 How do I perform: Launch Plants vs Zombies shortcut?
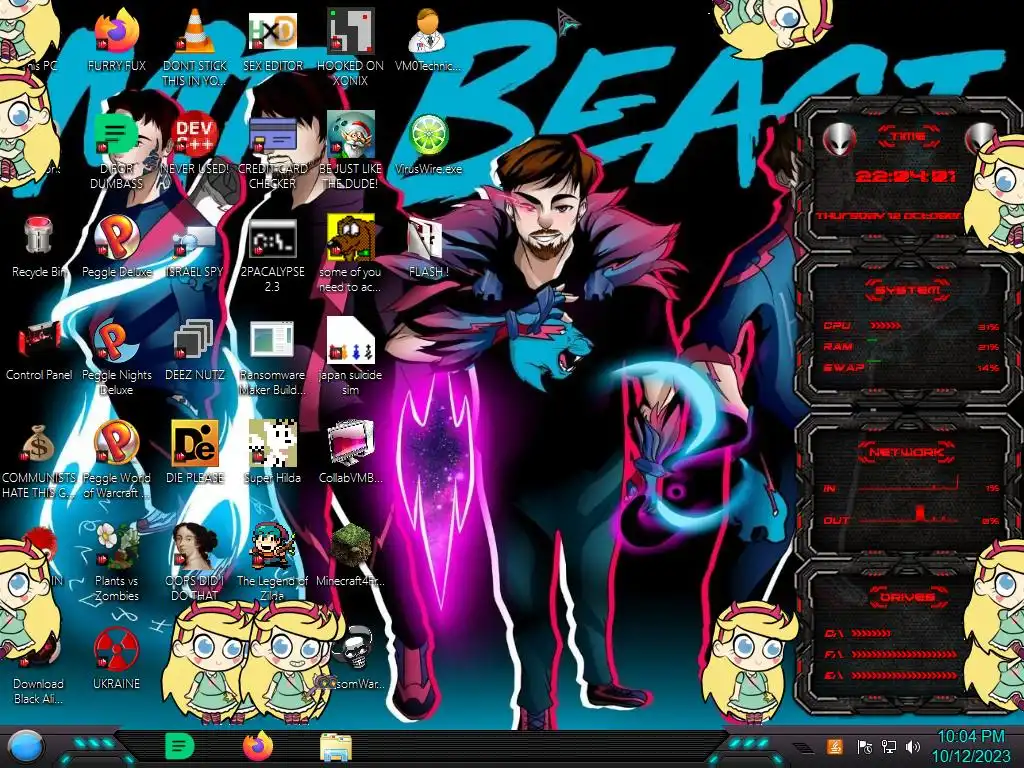[116, 546]
